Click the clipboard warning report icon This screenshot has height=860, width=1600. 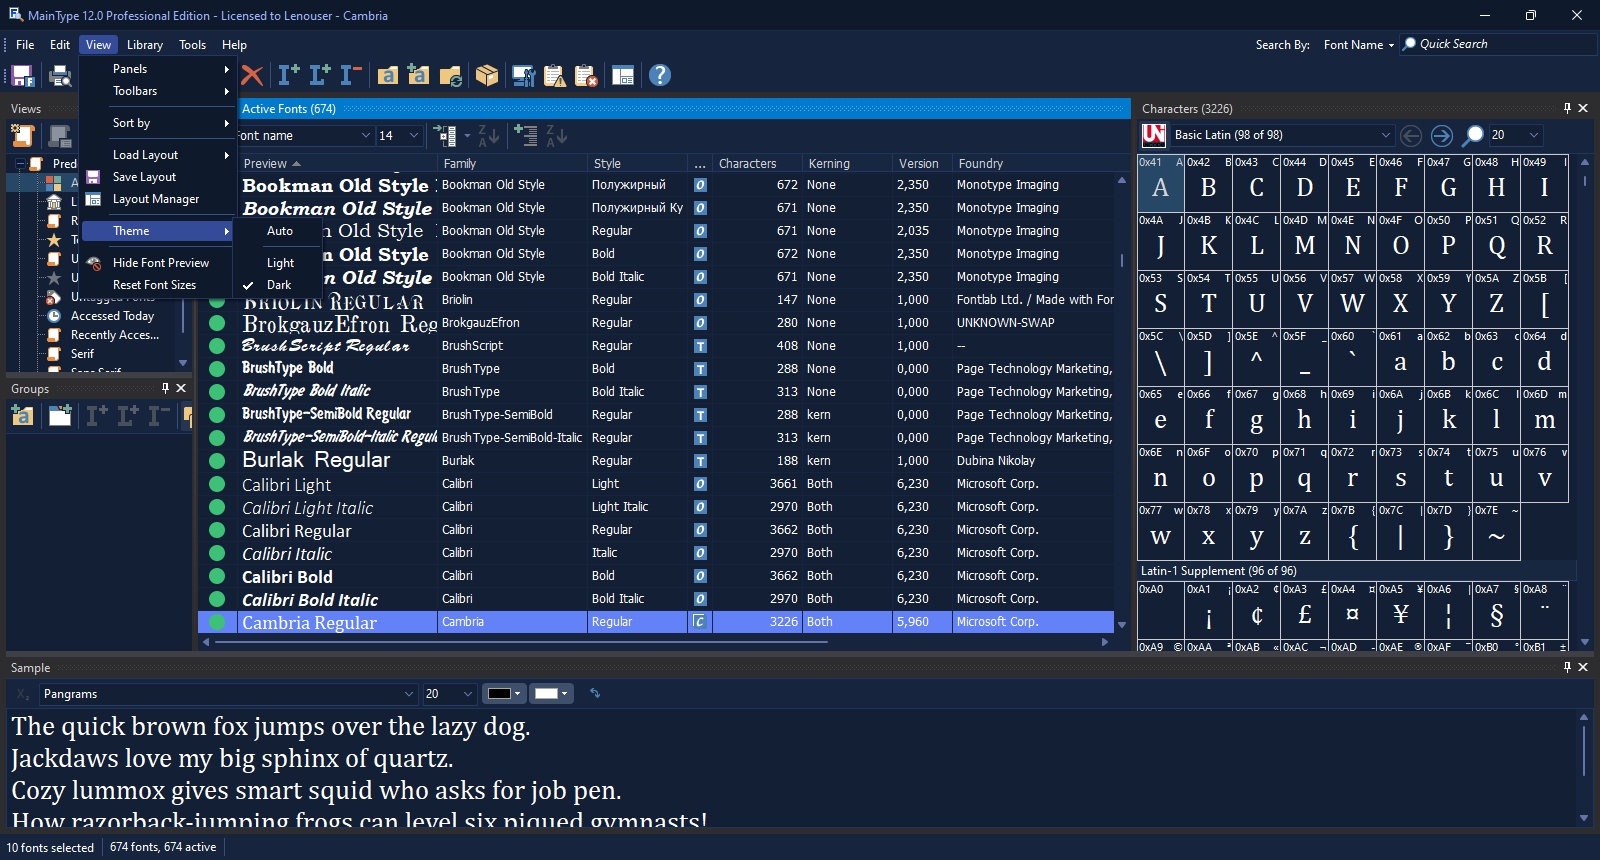tap(555, 76)
